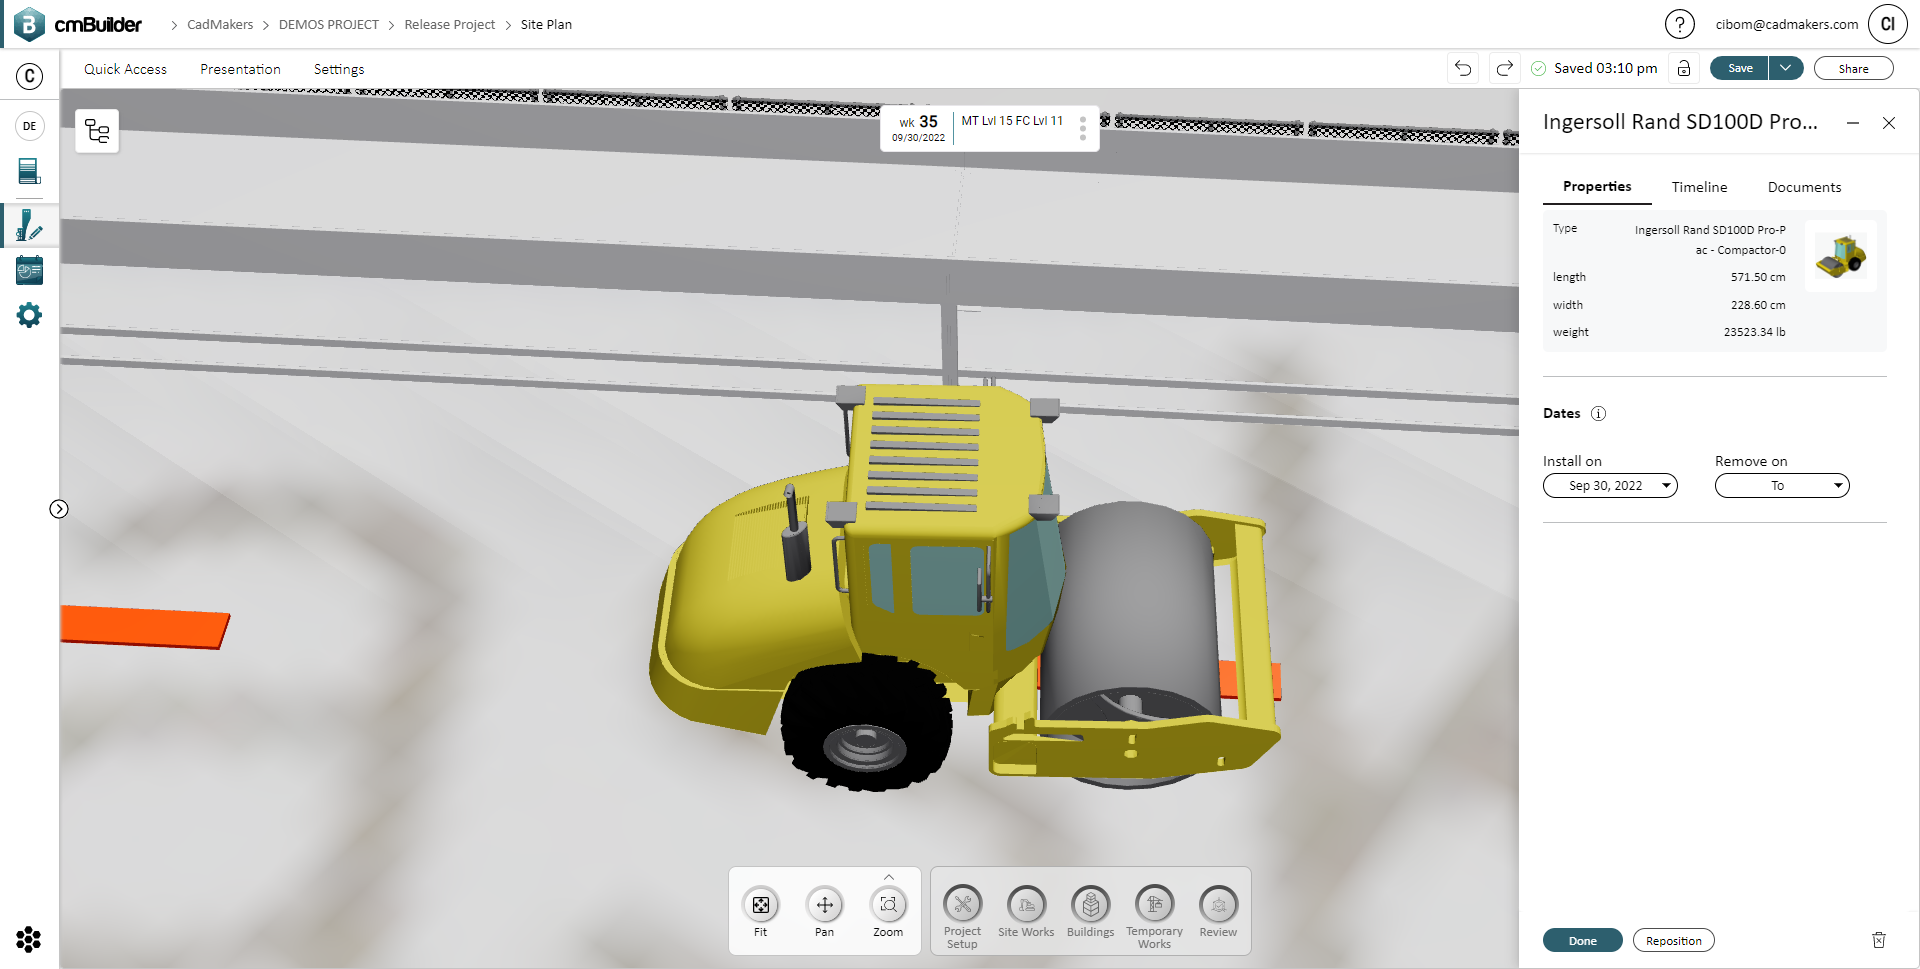The width and height of the screenshot is (1920, 969).
Task: Click the circled C company icon
Action: [30, 76]
